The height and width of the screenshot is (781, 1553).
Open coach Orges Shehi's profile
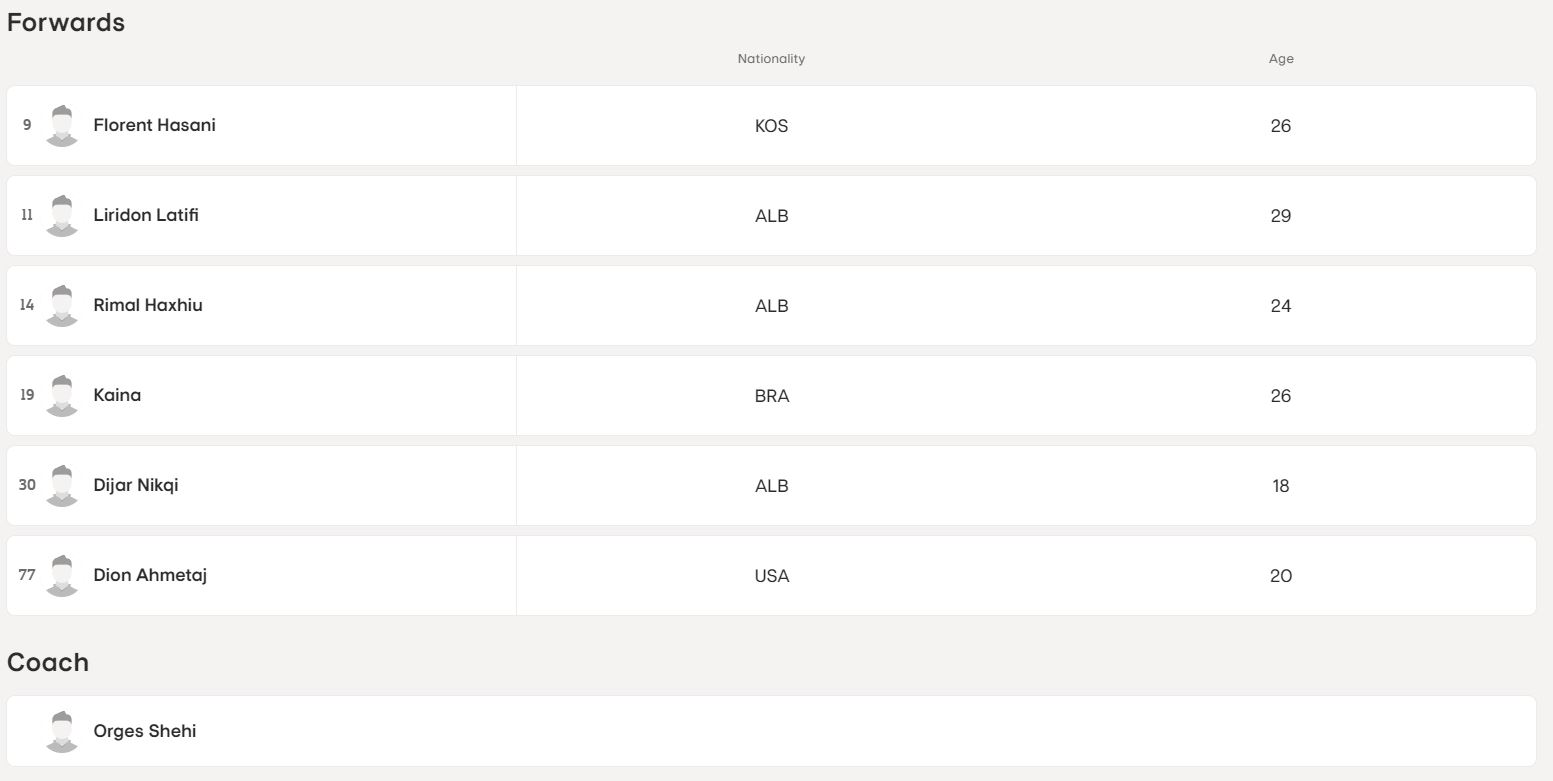pyautogui.click(x=145, y=731)
